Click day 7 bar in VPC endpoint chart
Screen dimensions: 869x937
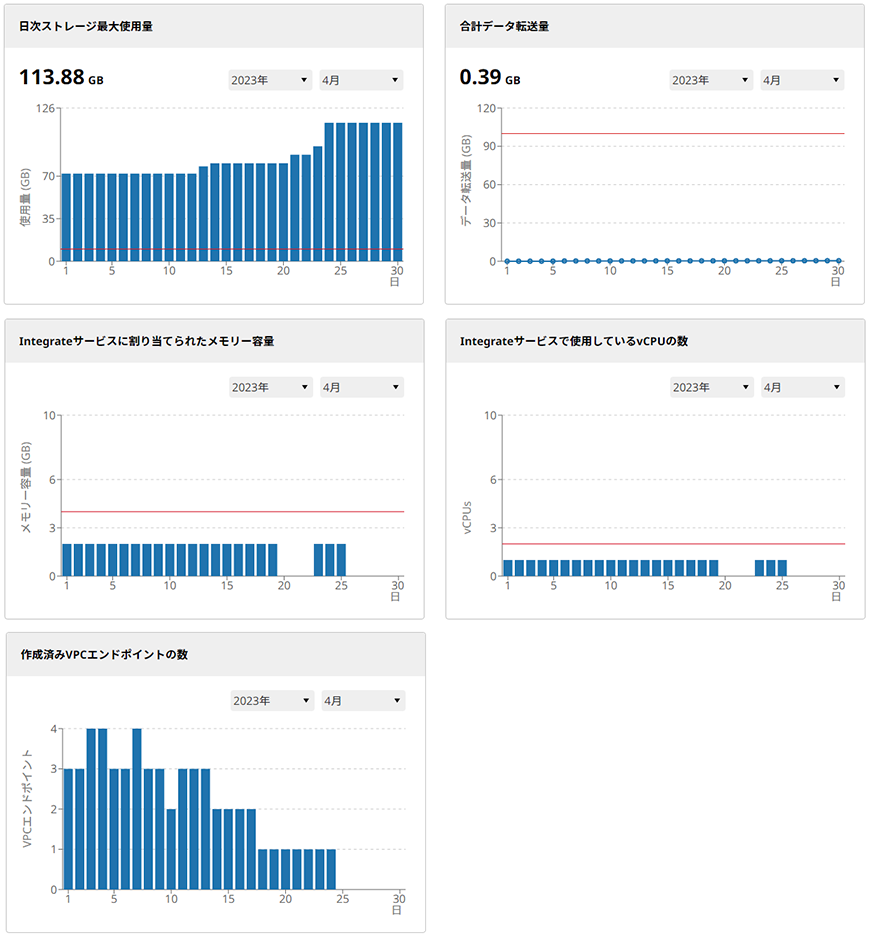137,808
